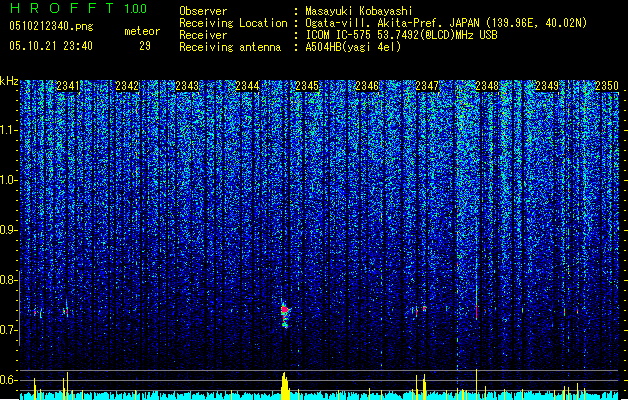Screen dimensions: 629x400
Task: Click the 2341 time marker
Action: click(68, 86)
